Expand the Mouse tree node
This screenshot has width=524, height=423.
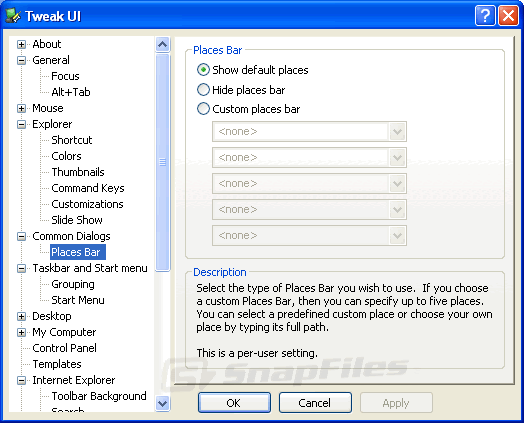(21, 108)
